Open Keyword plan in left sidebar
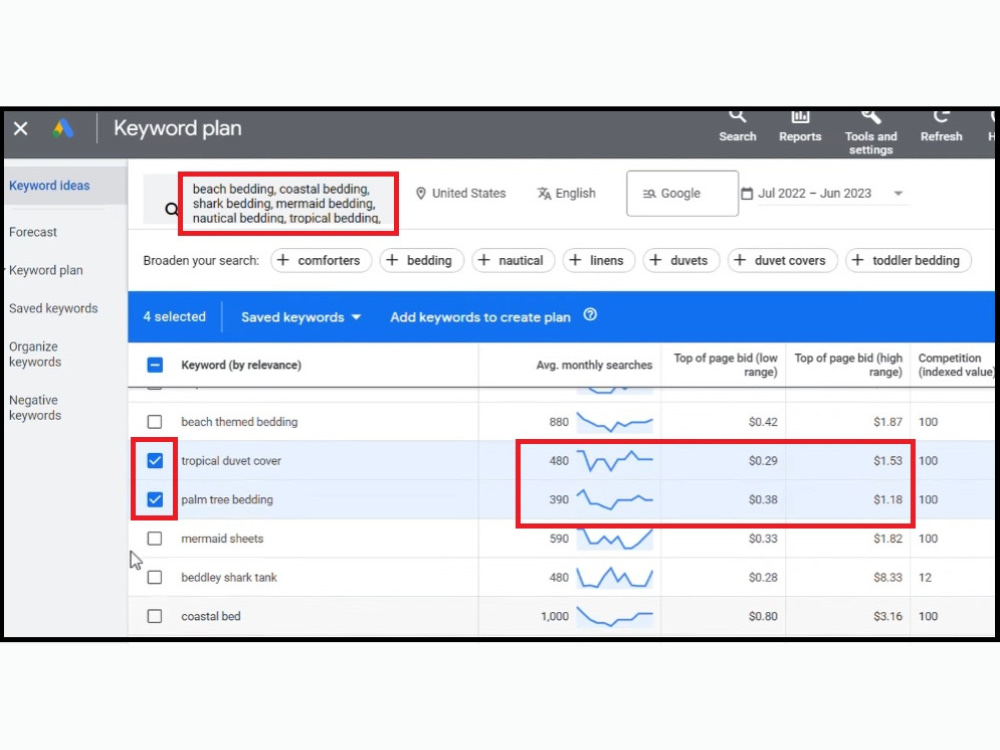The image size is (1000, 750). tap(46, 270)
